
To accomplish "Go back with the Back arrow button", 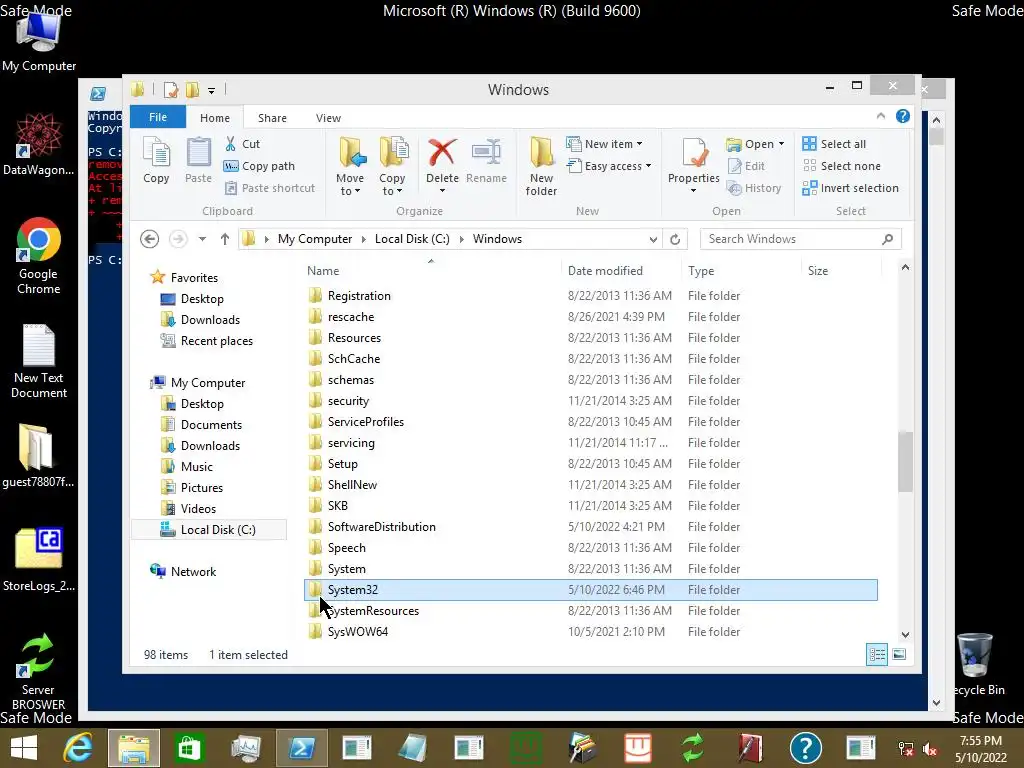I will pos(150,239).
